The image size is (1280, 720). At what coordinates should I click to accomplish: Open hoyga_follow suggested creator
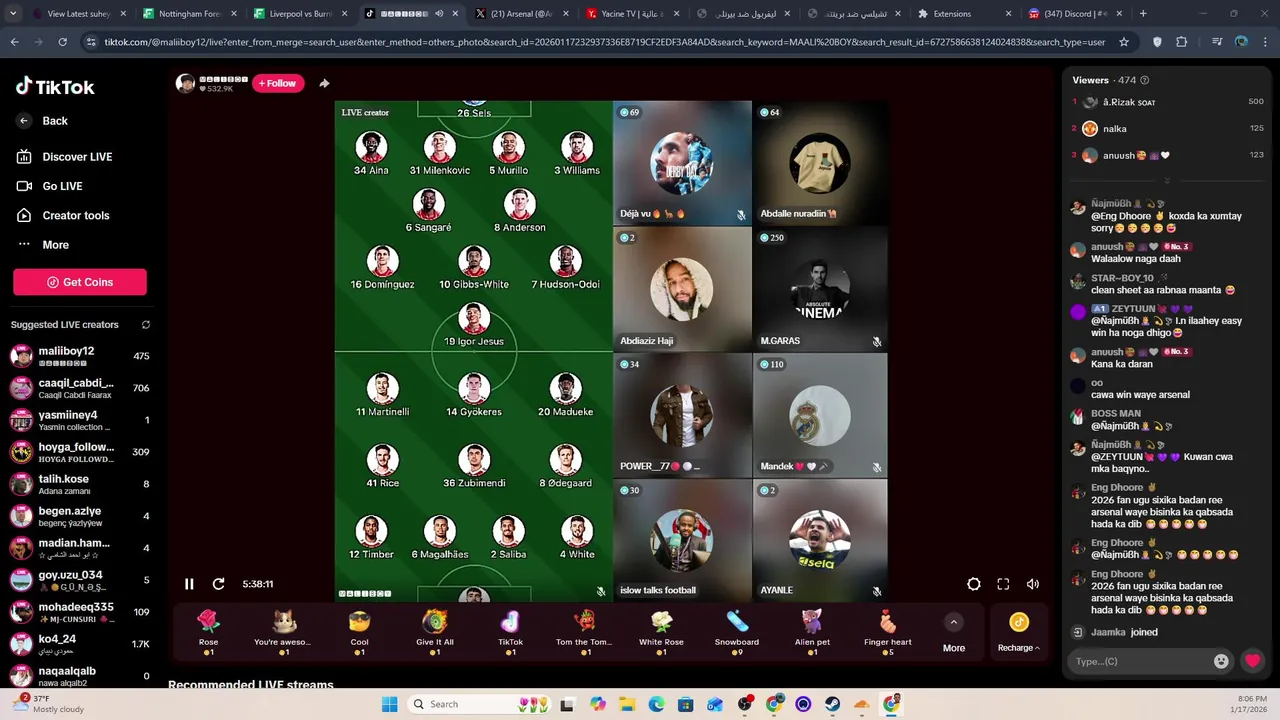(x=80, y=452)
